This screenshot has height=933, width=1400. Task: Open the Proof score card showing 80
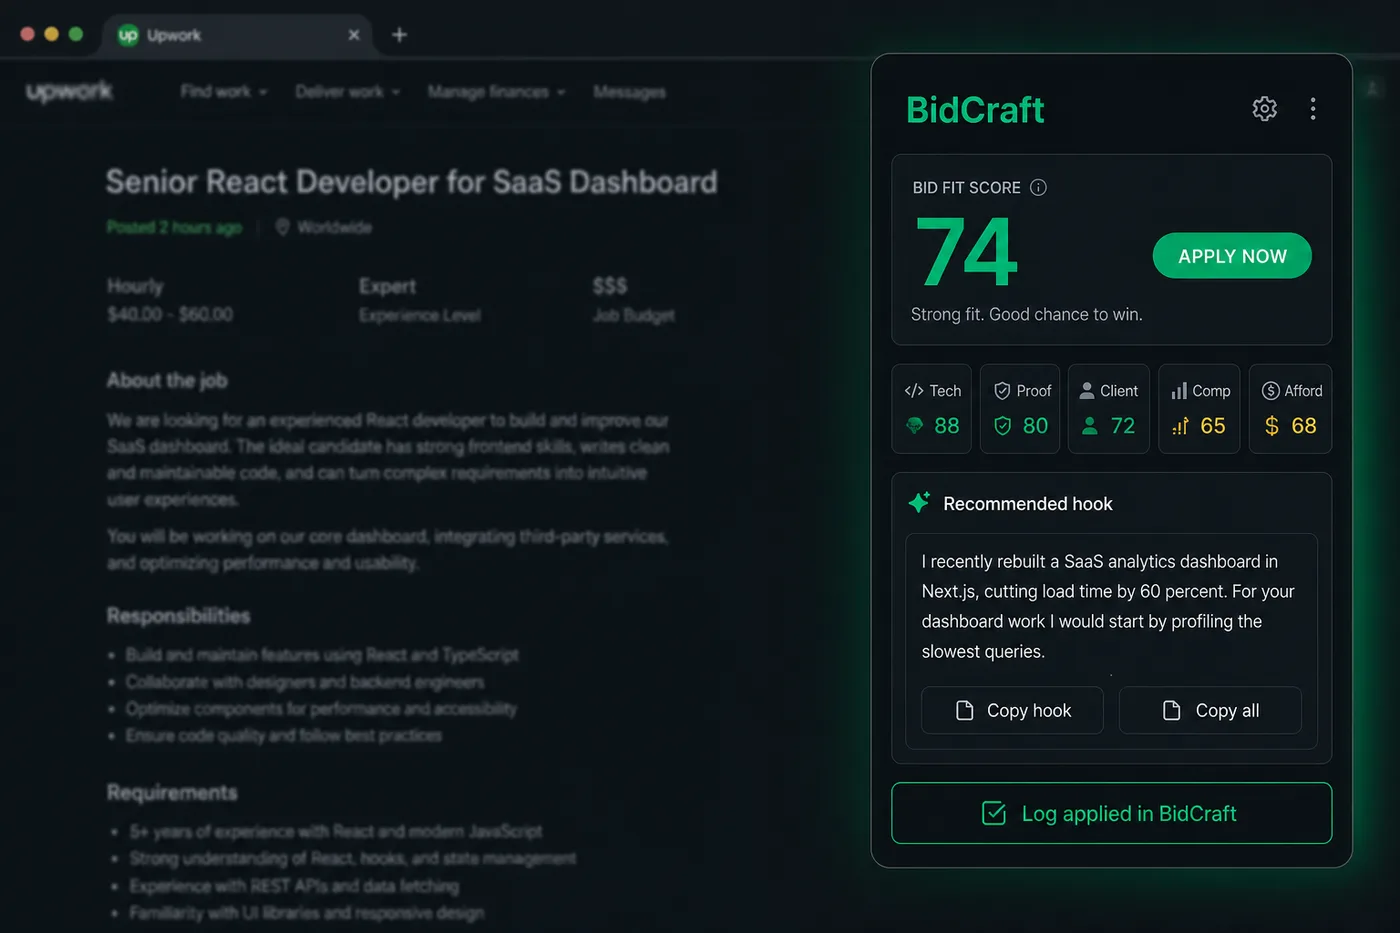[x=1020, y=409]
